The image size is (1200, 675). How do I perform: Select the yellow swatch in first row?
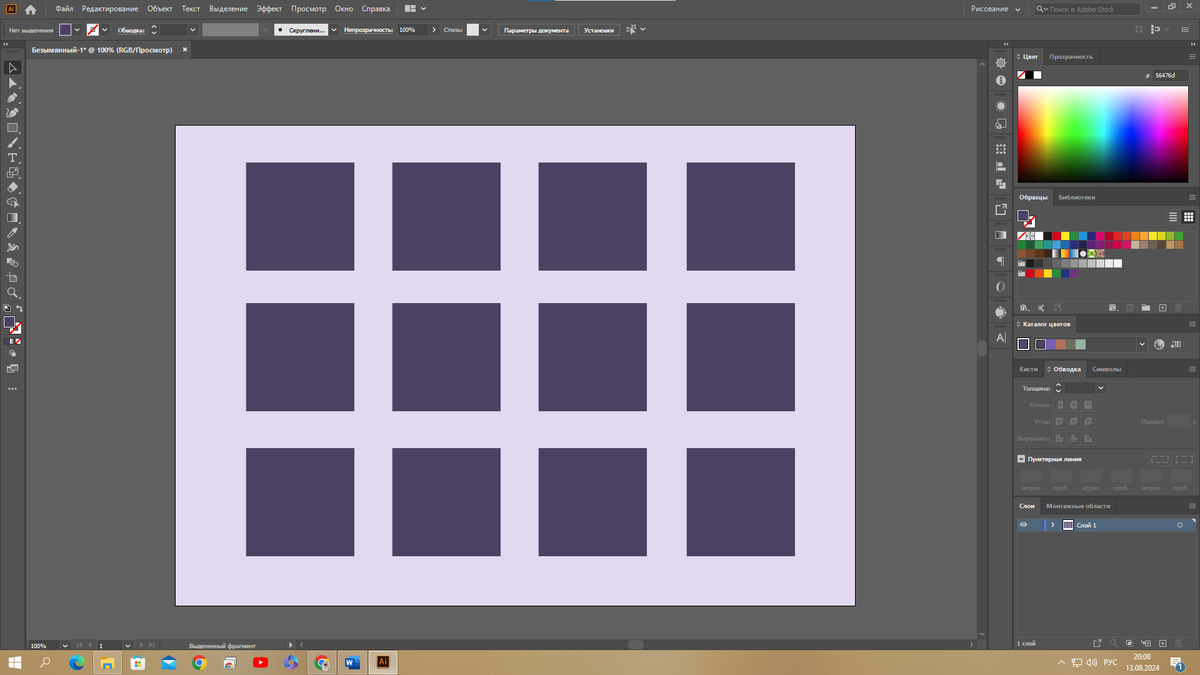1066,236
